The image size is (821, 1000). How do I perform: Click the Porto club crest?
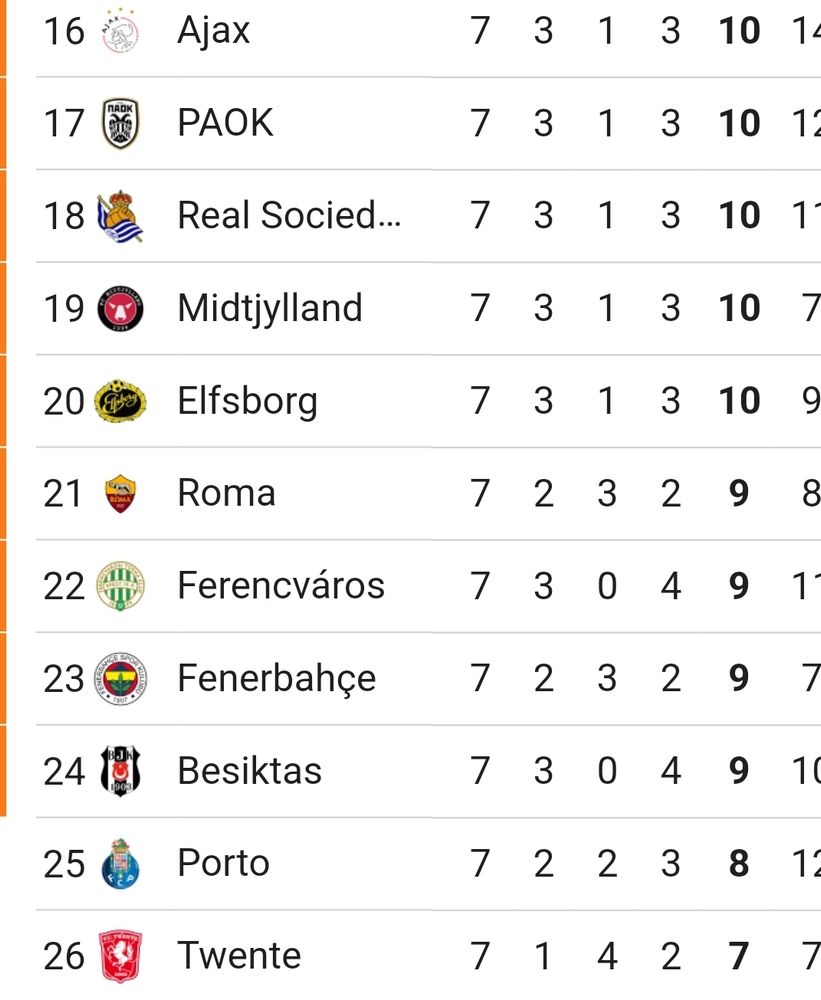pyautogui.click(x=120, y=864)
